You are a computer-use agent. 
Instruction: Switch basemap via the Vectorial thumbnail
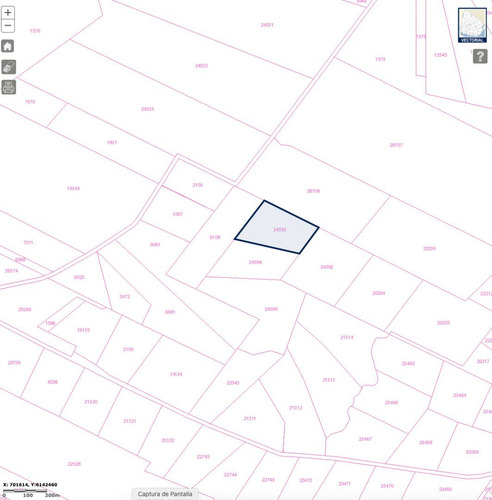coord(472,25)
